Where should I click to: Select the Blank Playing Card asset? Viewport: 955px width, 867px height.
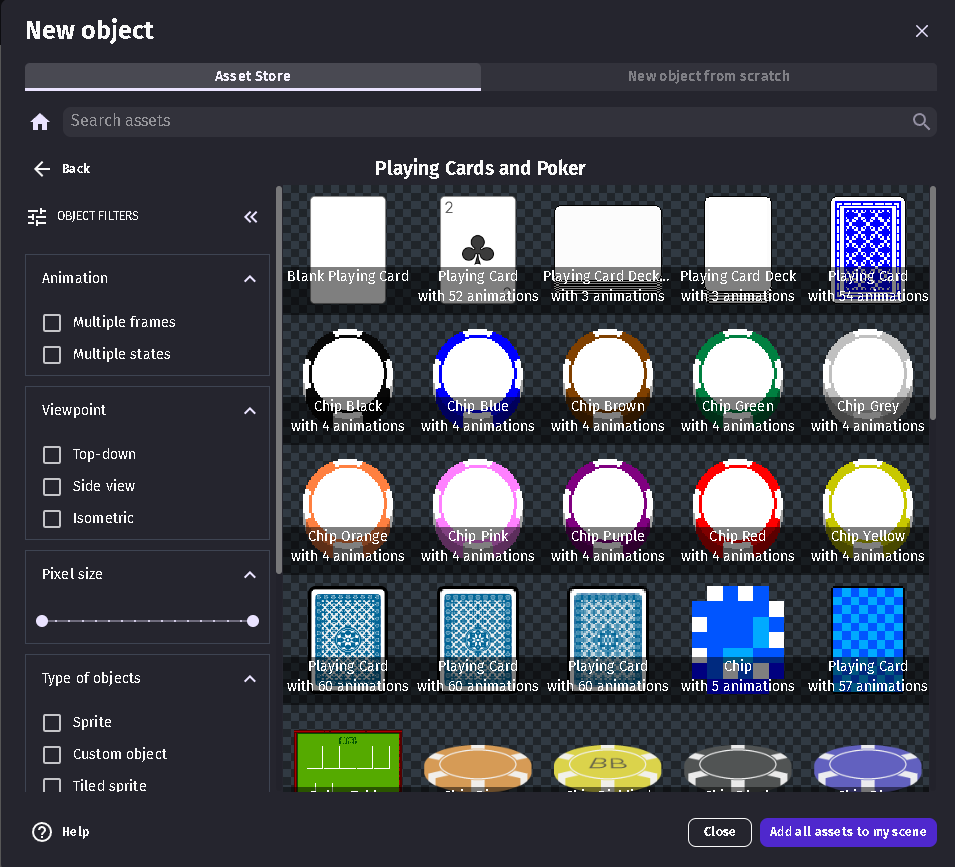[x=348, y=250]
